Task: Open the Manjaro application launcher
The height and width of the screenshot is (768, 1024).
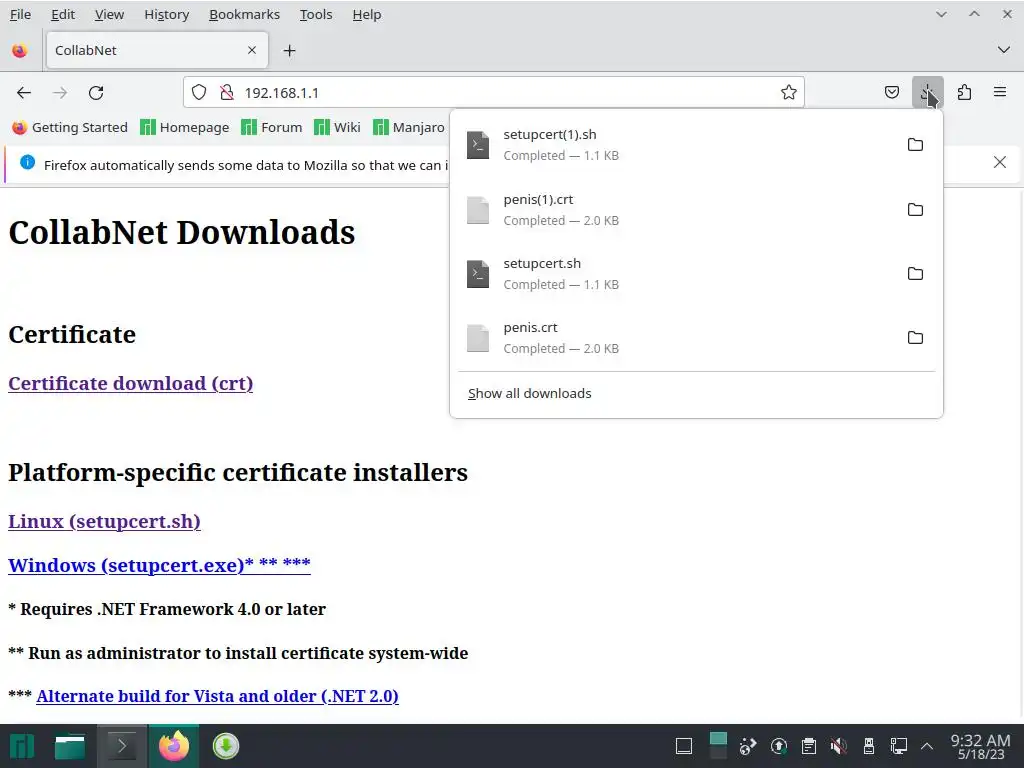Action: tap(22, 746)
